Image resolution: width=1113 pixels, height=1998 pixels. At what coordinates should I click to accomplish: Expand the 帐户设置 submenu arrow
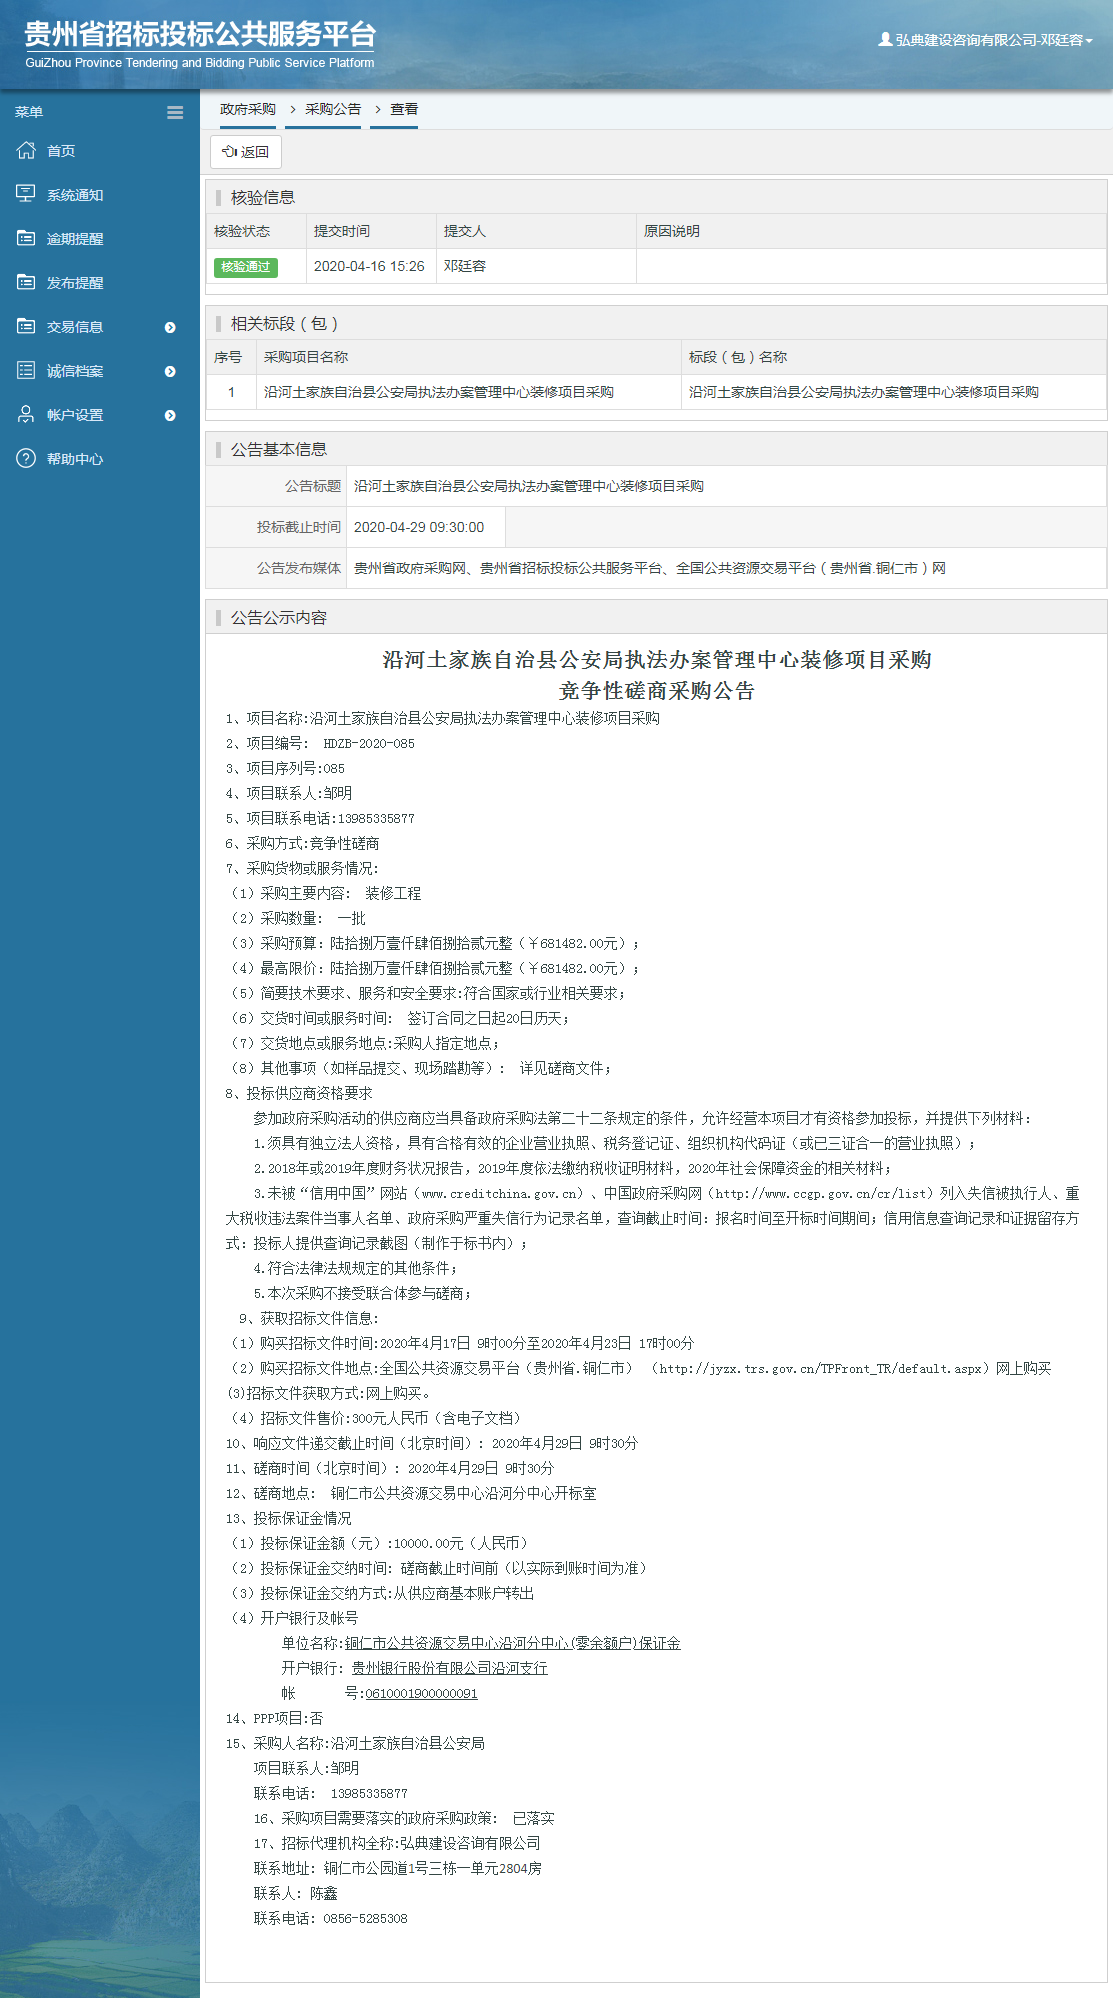point(170,415)
